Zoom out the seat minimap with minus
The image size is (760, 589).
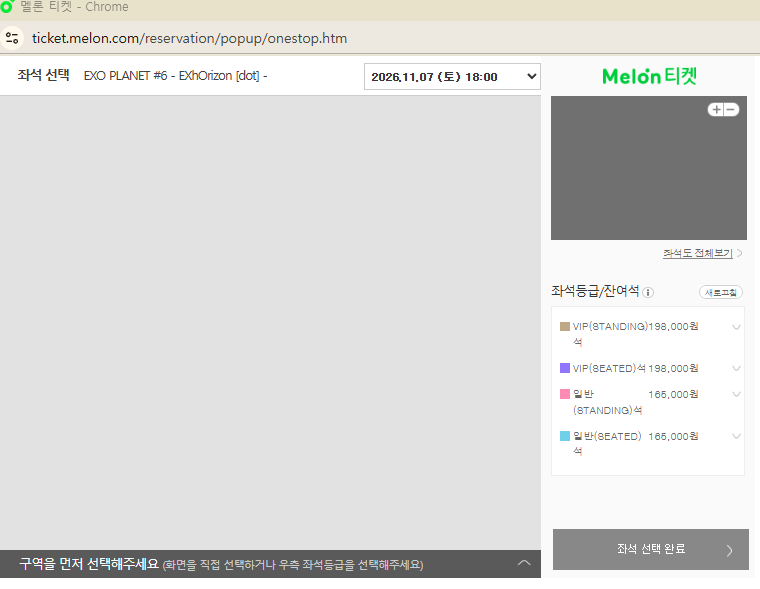(731, 110)
